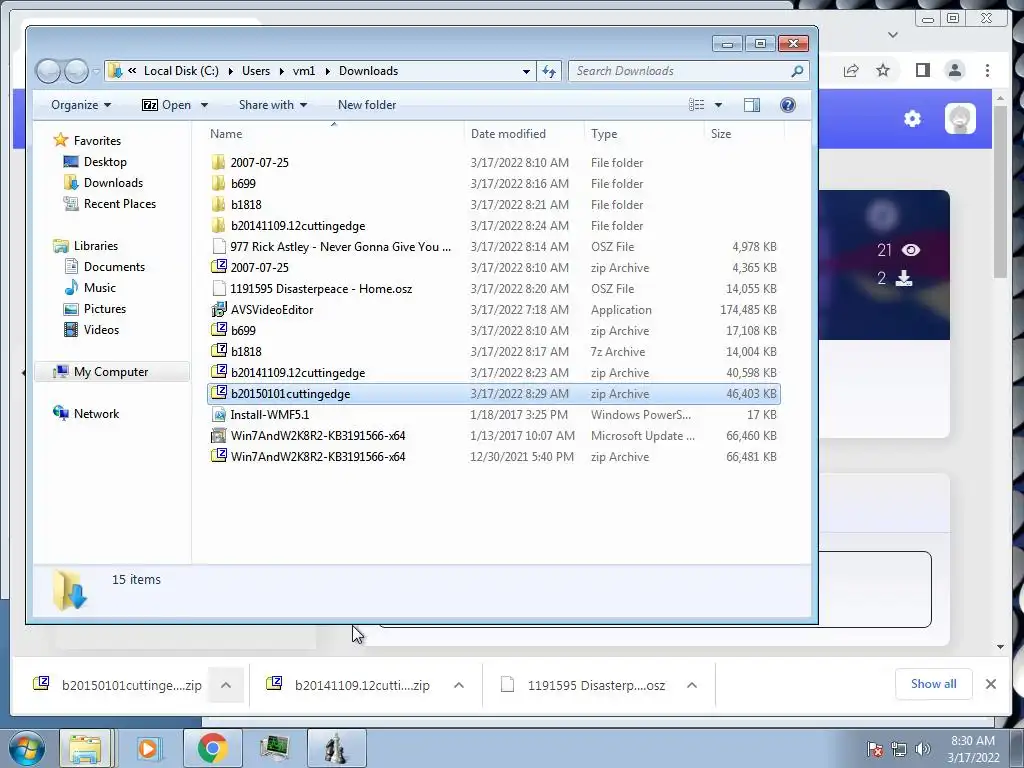Open Windows Explorer from the taskbar
The width and height of the screenshot is (1024, 768).
point(85,748)
